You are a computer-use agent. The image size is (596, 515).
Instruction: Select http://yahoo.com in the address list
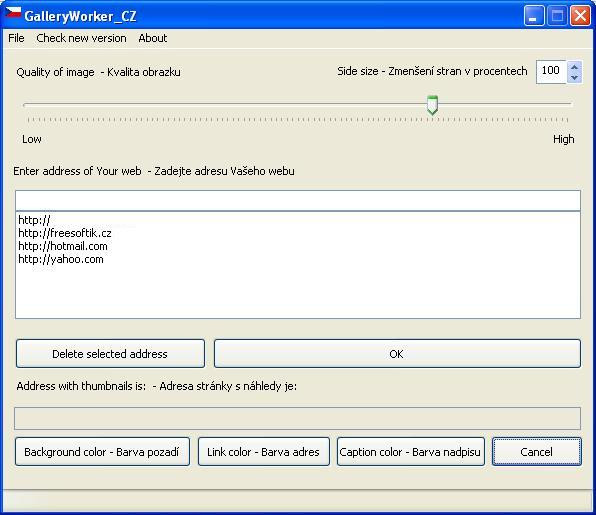[x=61, y=259]
